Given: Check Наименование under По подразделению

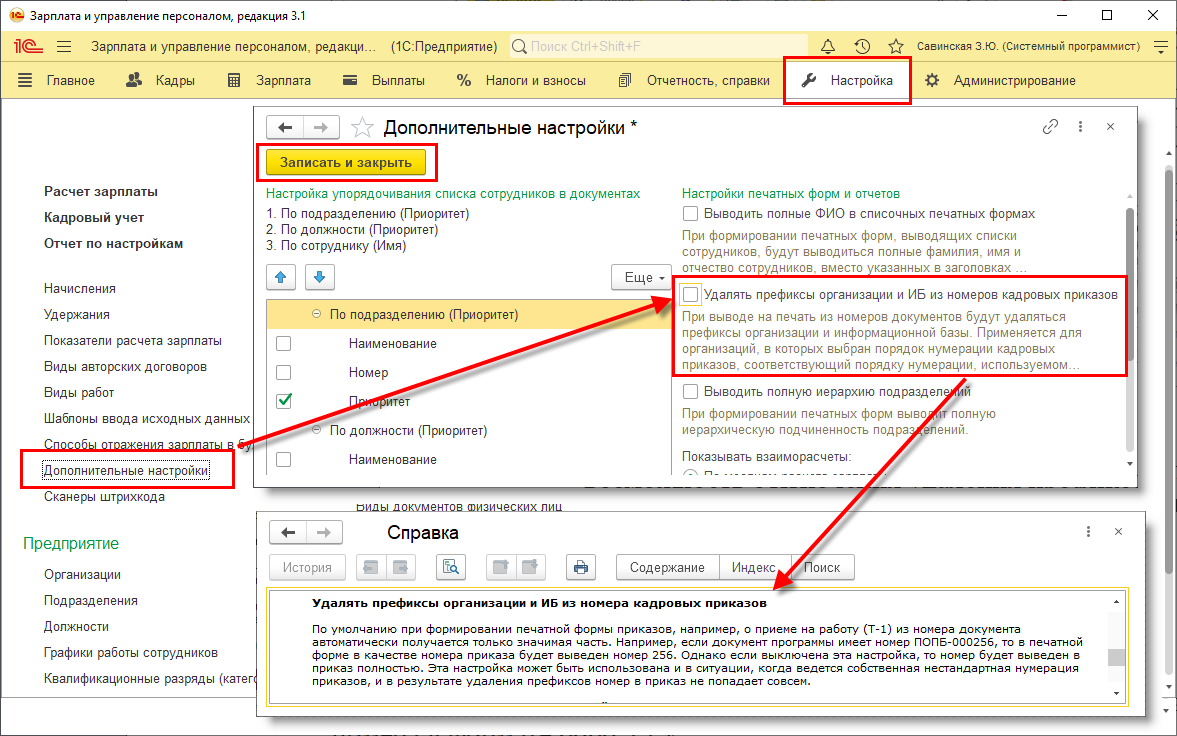Looking at the screenshot, I should point(284,344).
